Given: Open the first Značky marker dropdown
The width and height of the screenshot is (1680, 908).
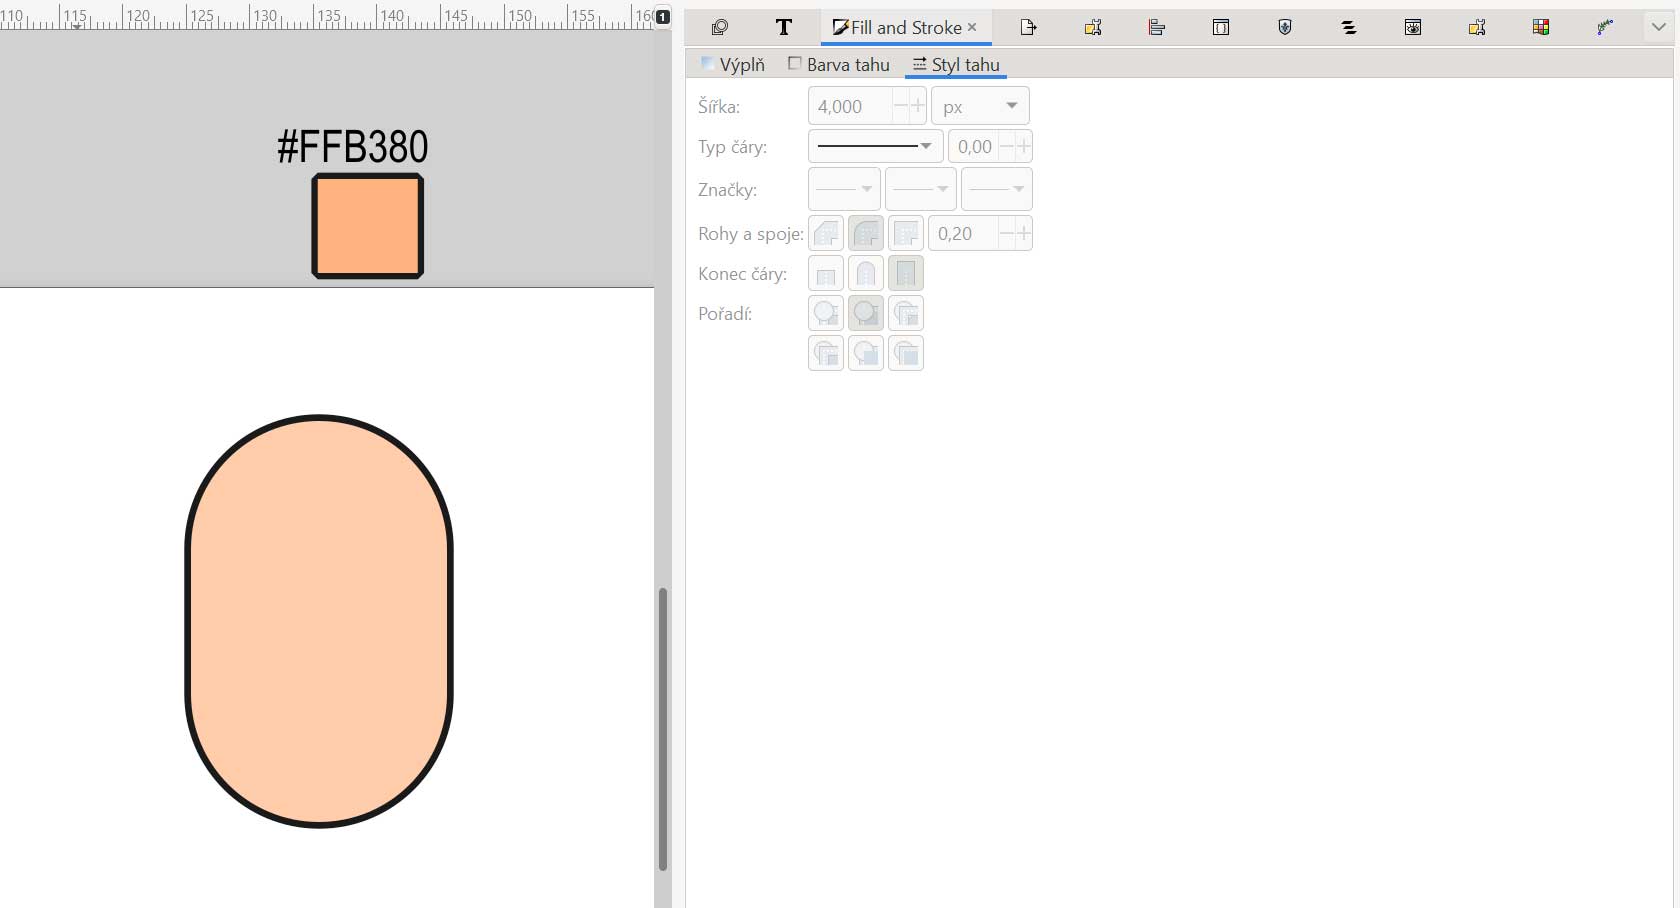Looking at the screenshot, I should [x=844, y=189].
